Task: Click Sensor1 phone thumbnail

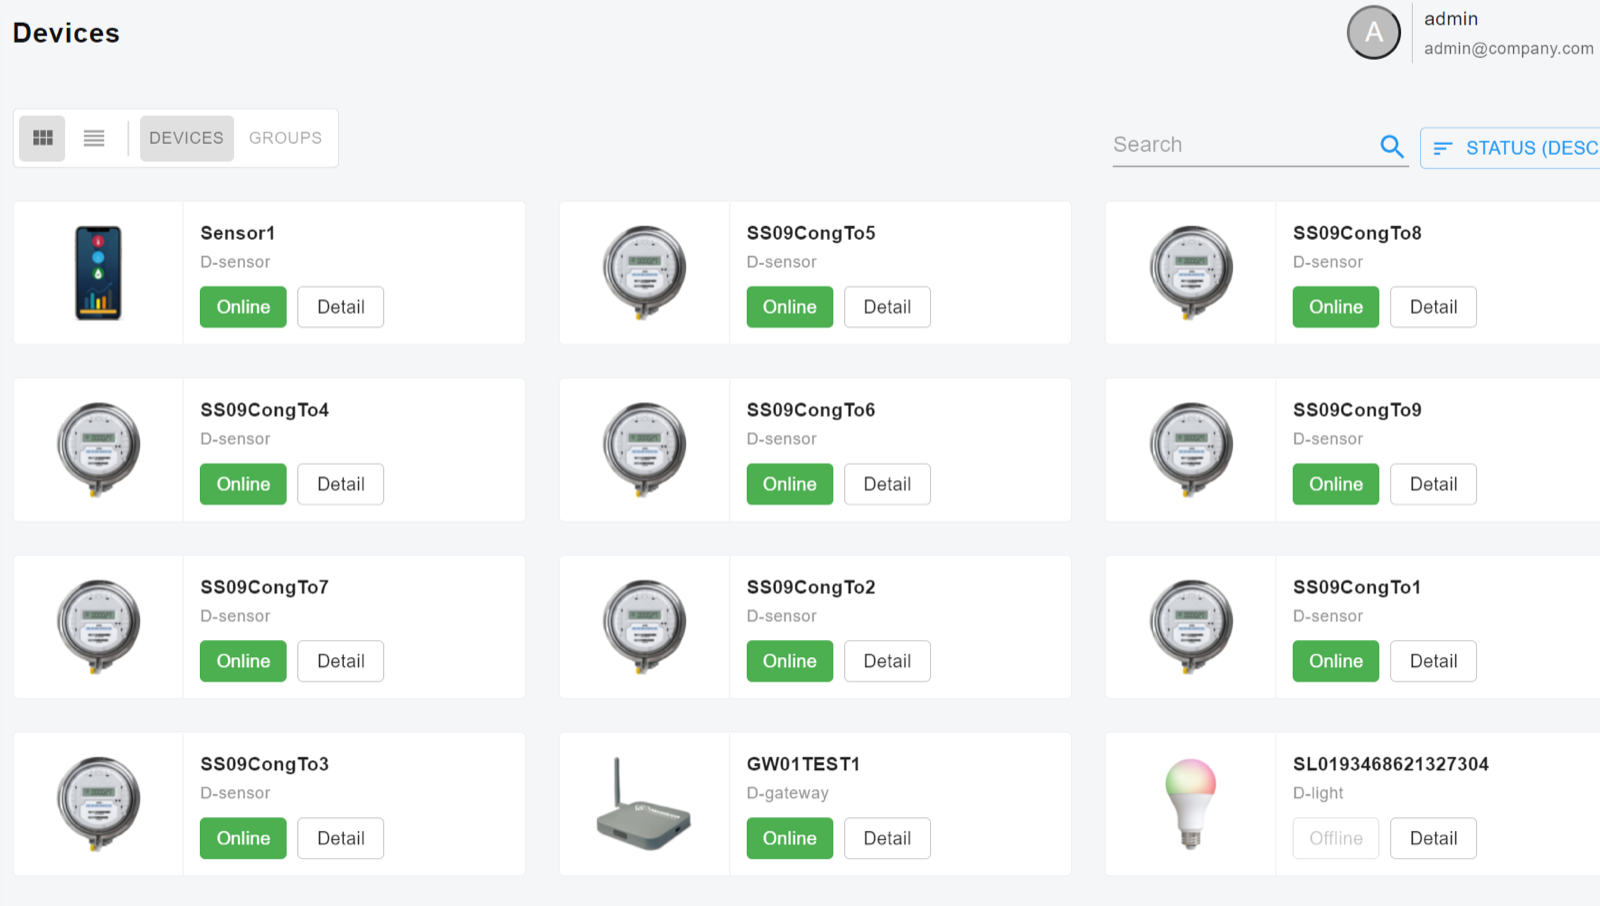Action: tap(98, 273)
